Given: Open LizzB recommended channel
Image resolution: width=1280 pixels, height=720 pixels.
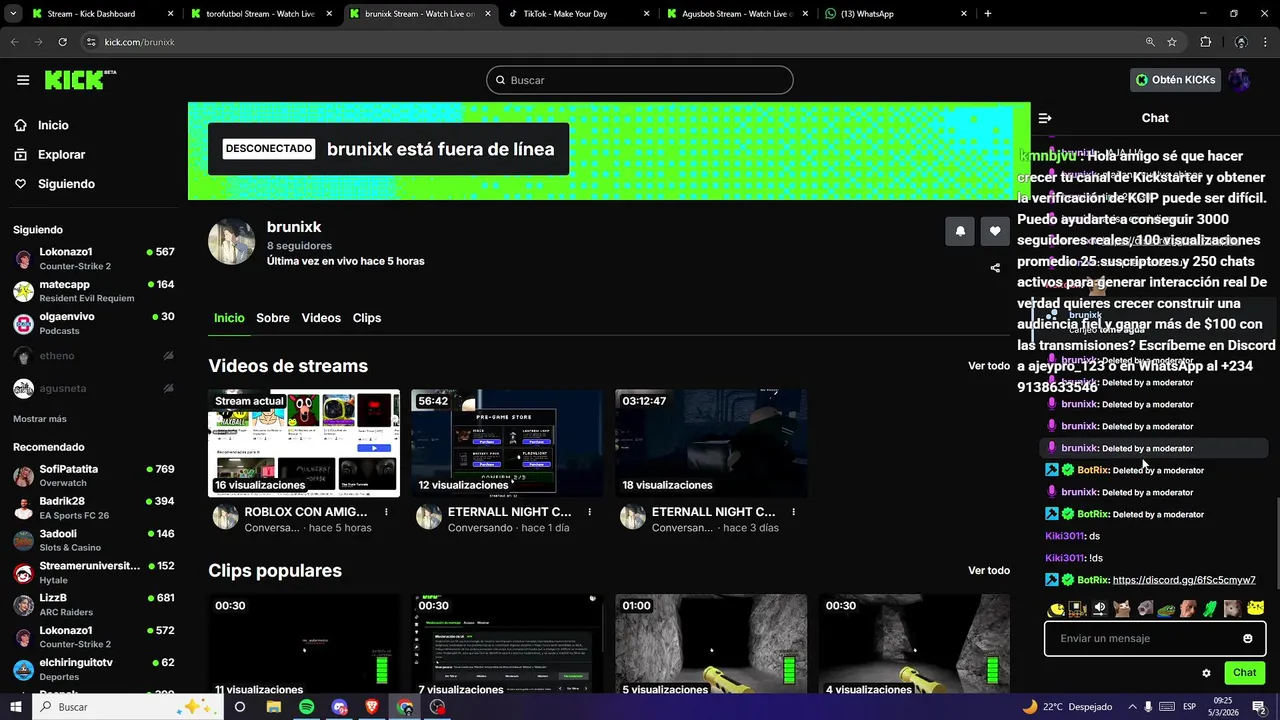Looking at the screenshot, I should pos(94,605).
